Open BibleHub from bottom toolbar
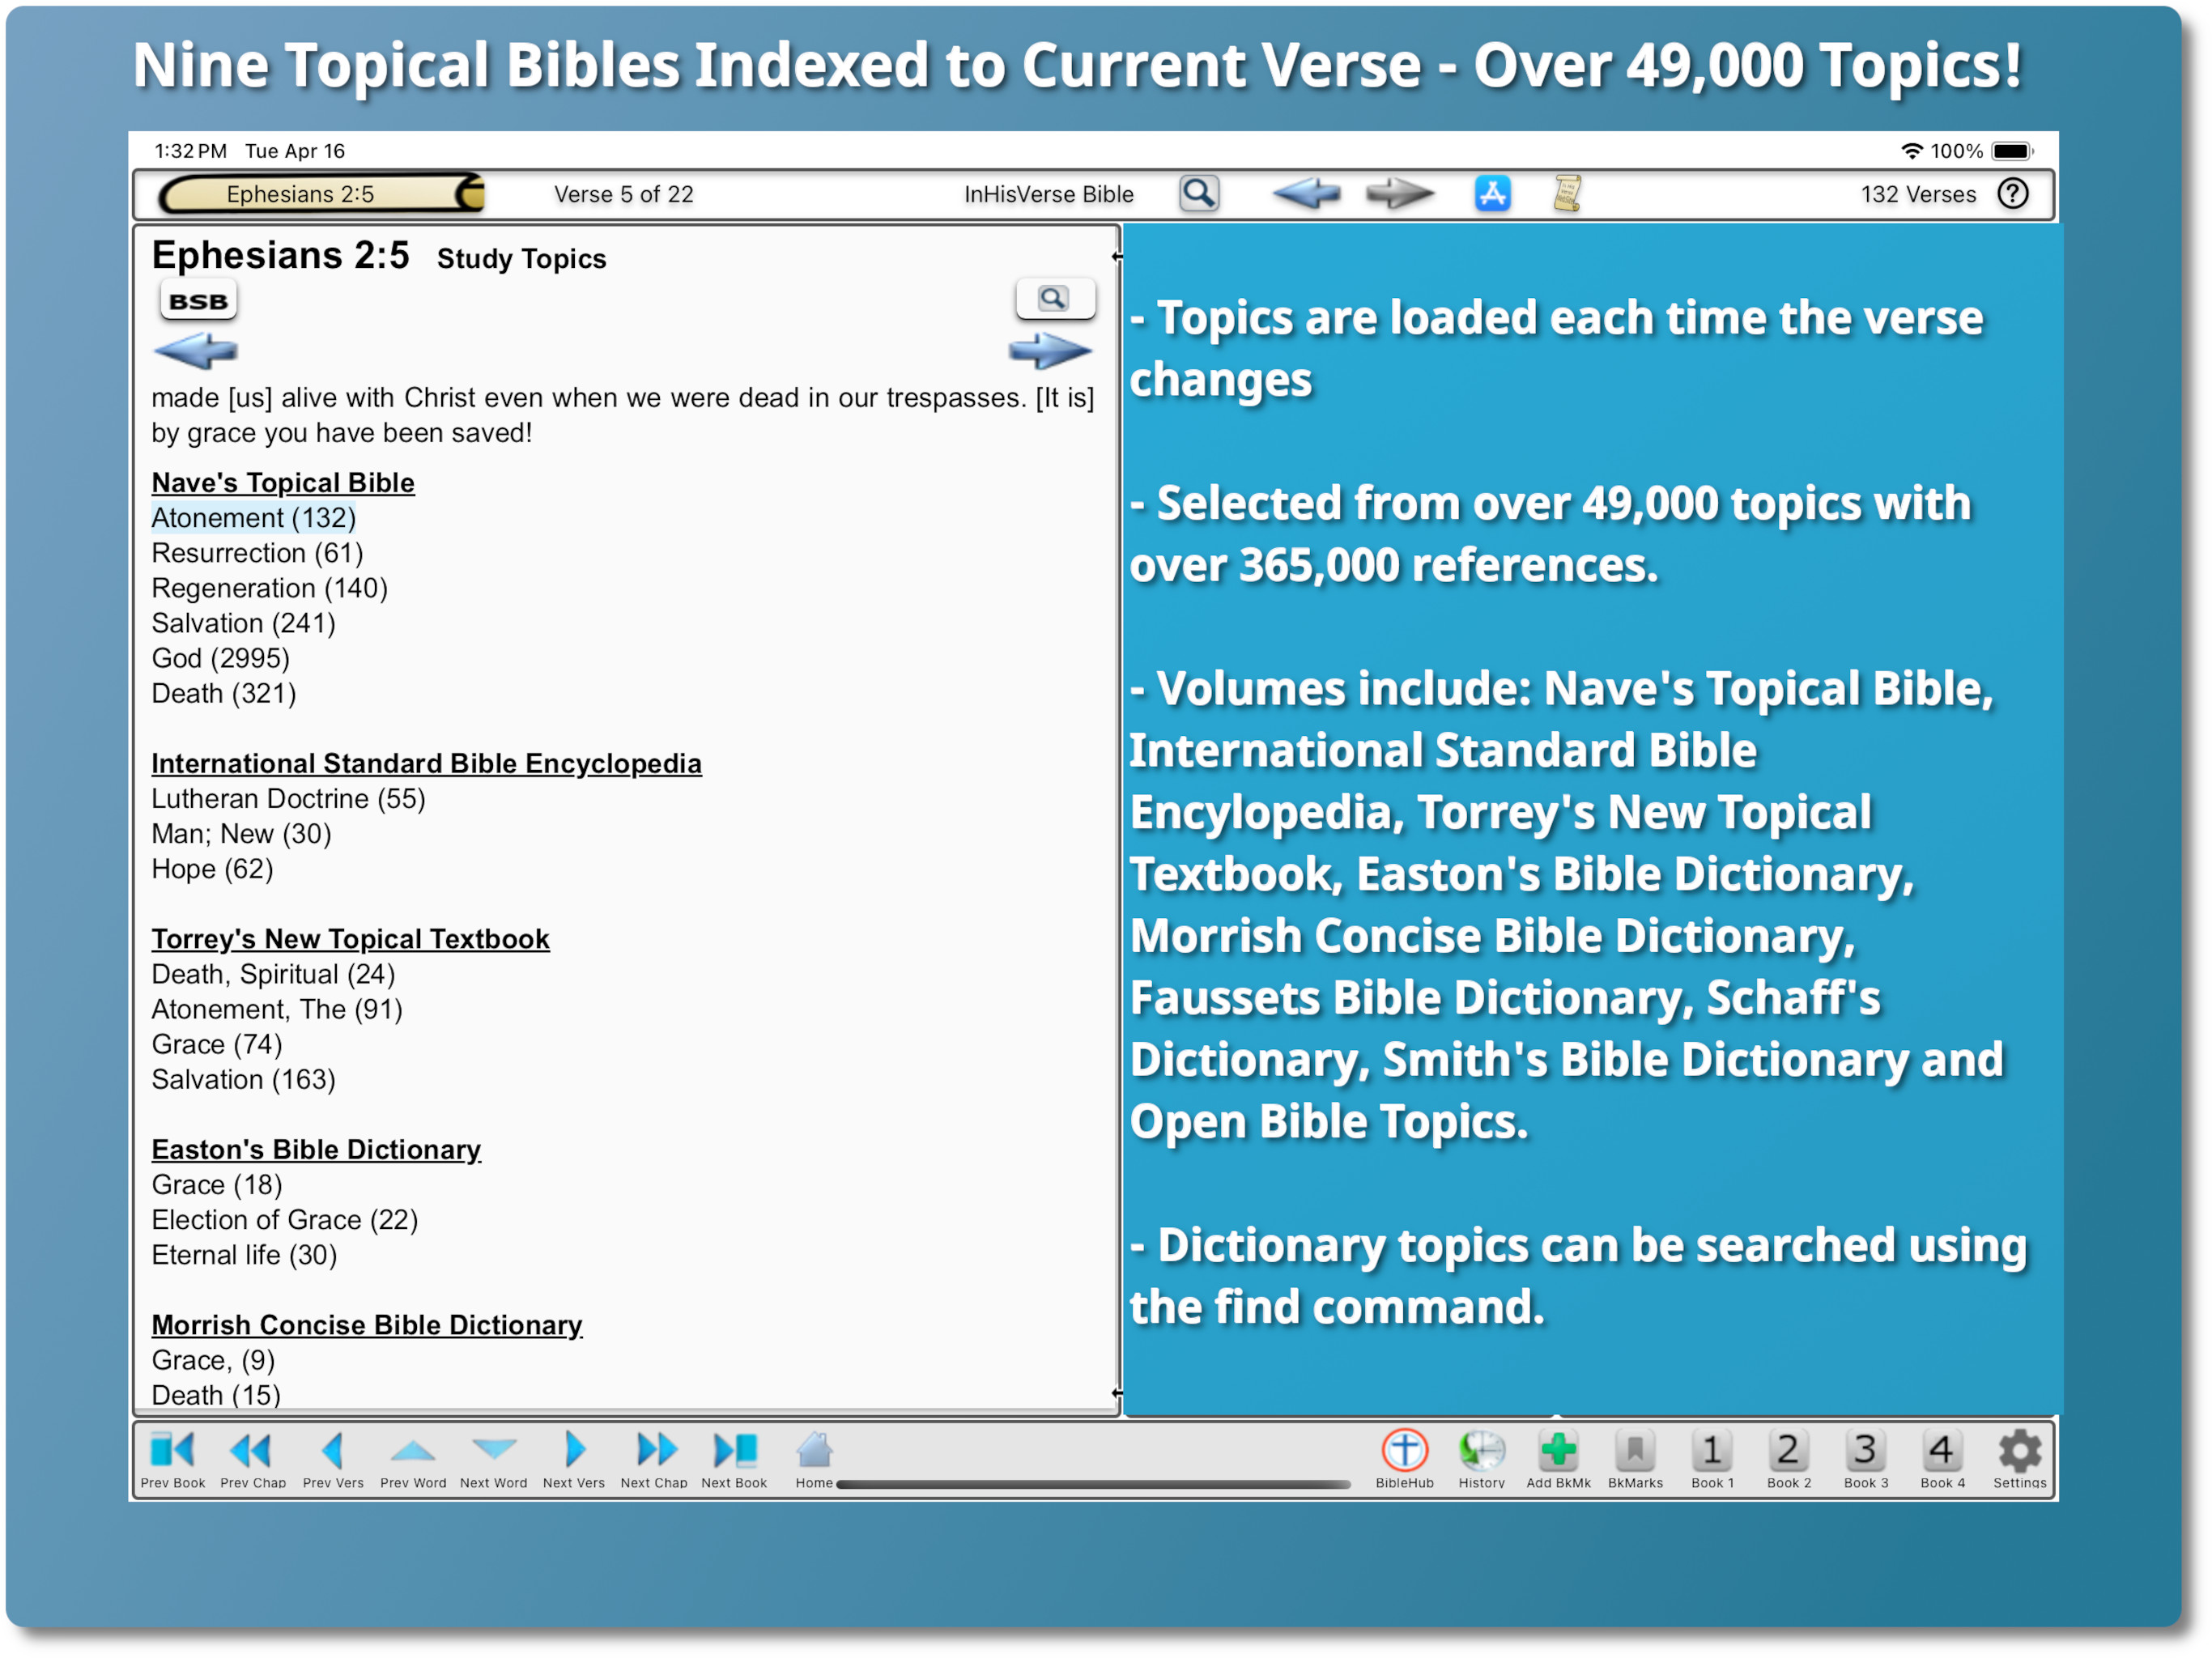Screen dimensions: 2212x1658 (1404, 1460)
